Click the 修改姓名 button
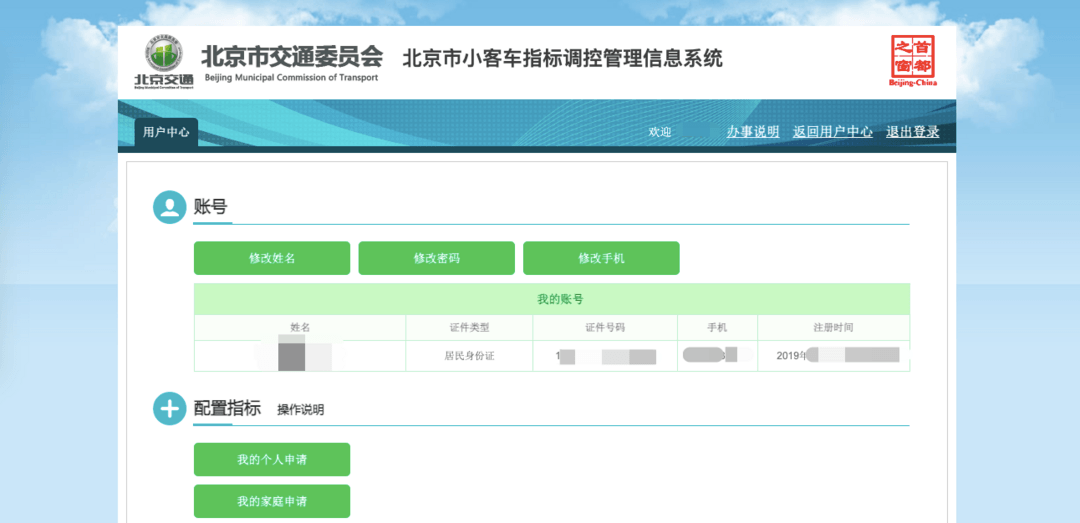Screen dimensions: 1080x523 pos(272,258)
